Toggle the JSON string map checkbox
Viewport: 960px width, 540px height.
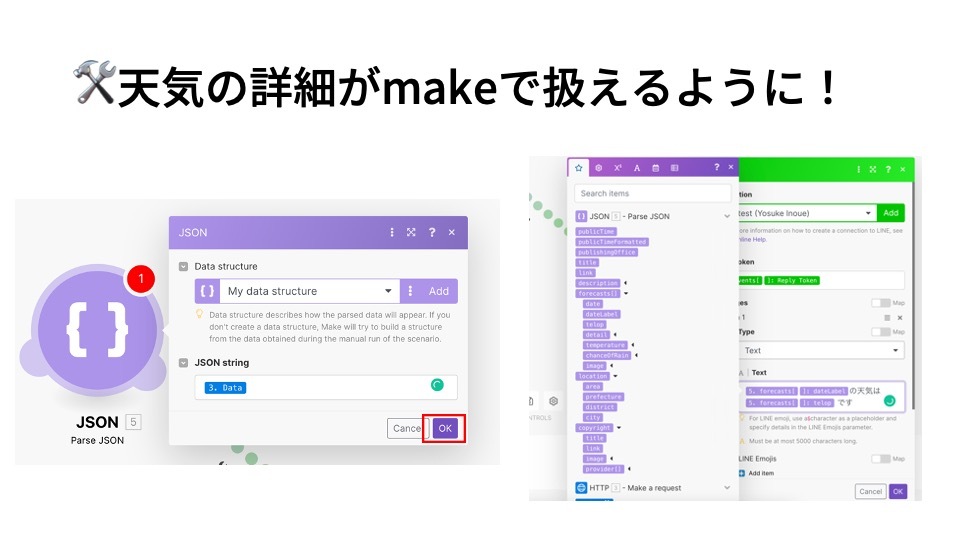point(183,362)
